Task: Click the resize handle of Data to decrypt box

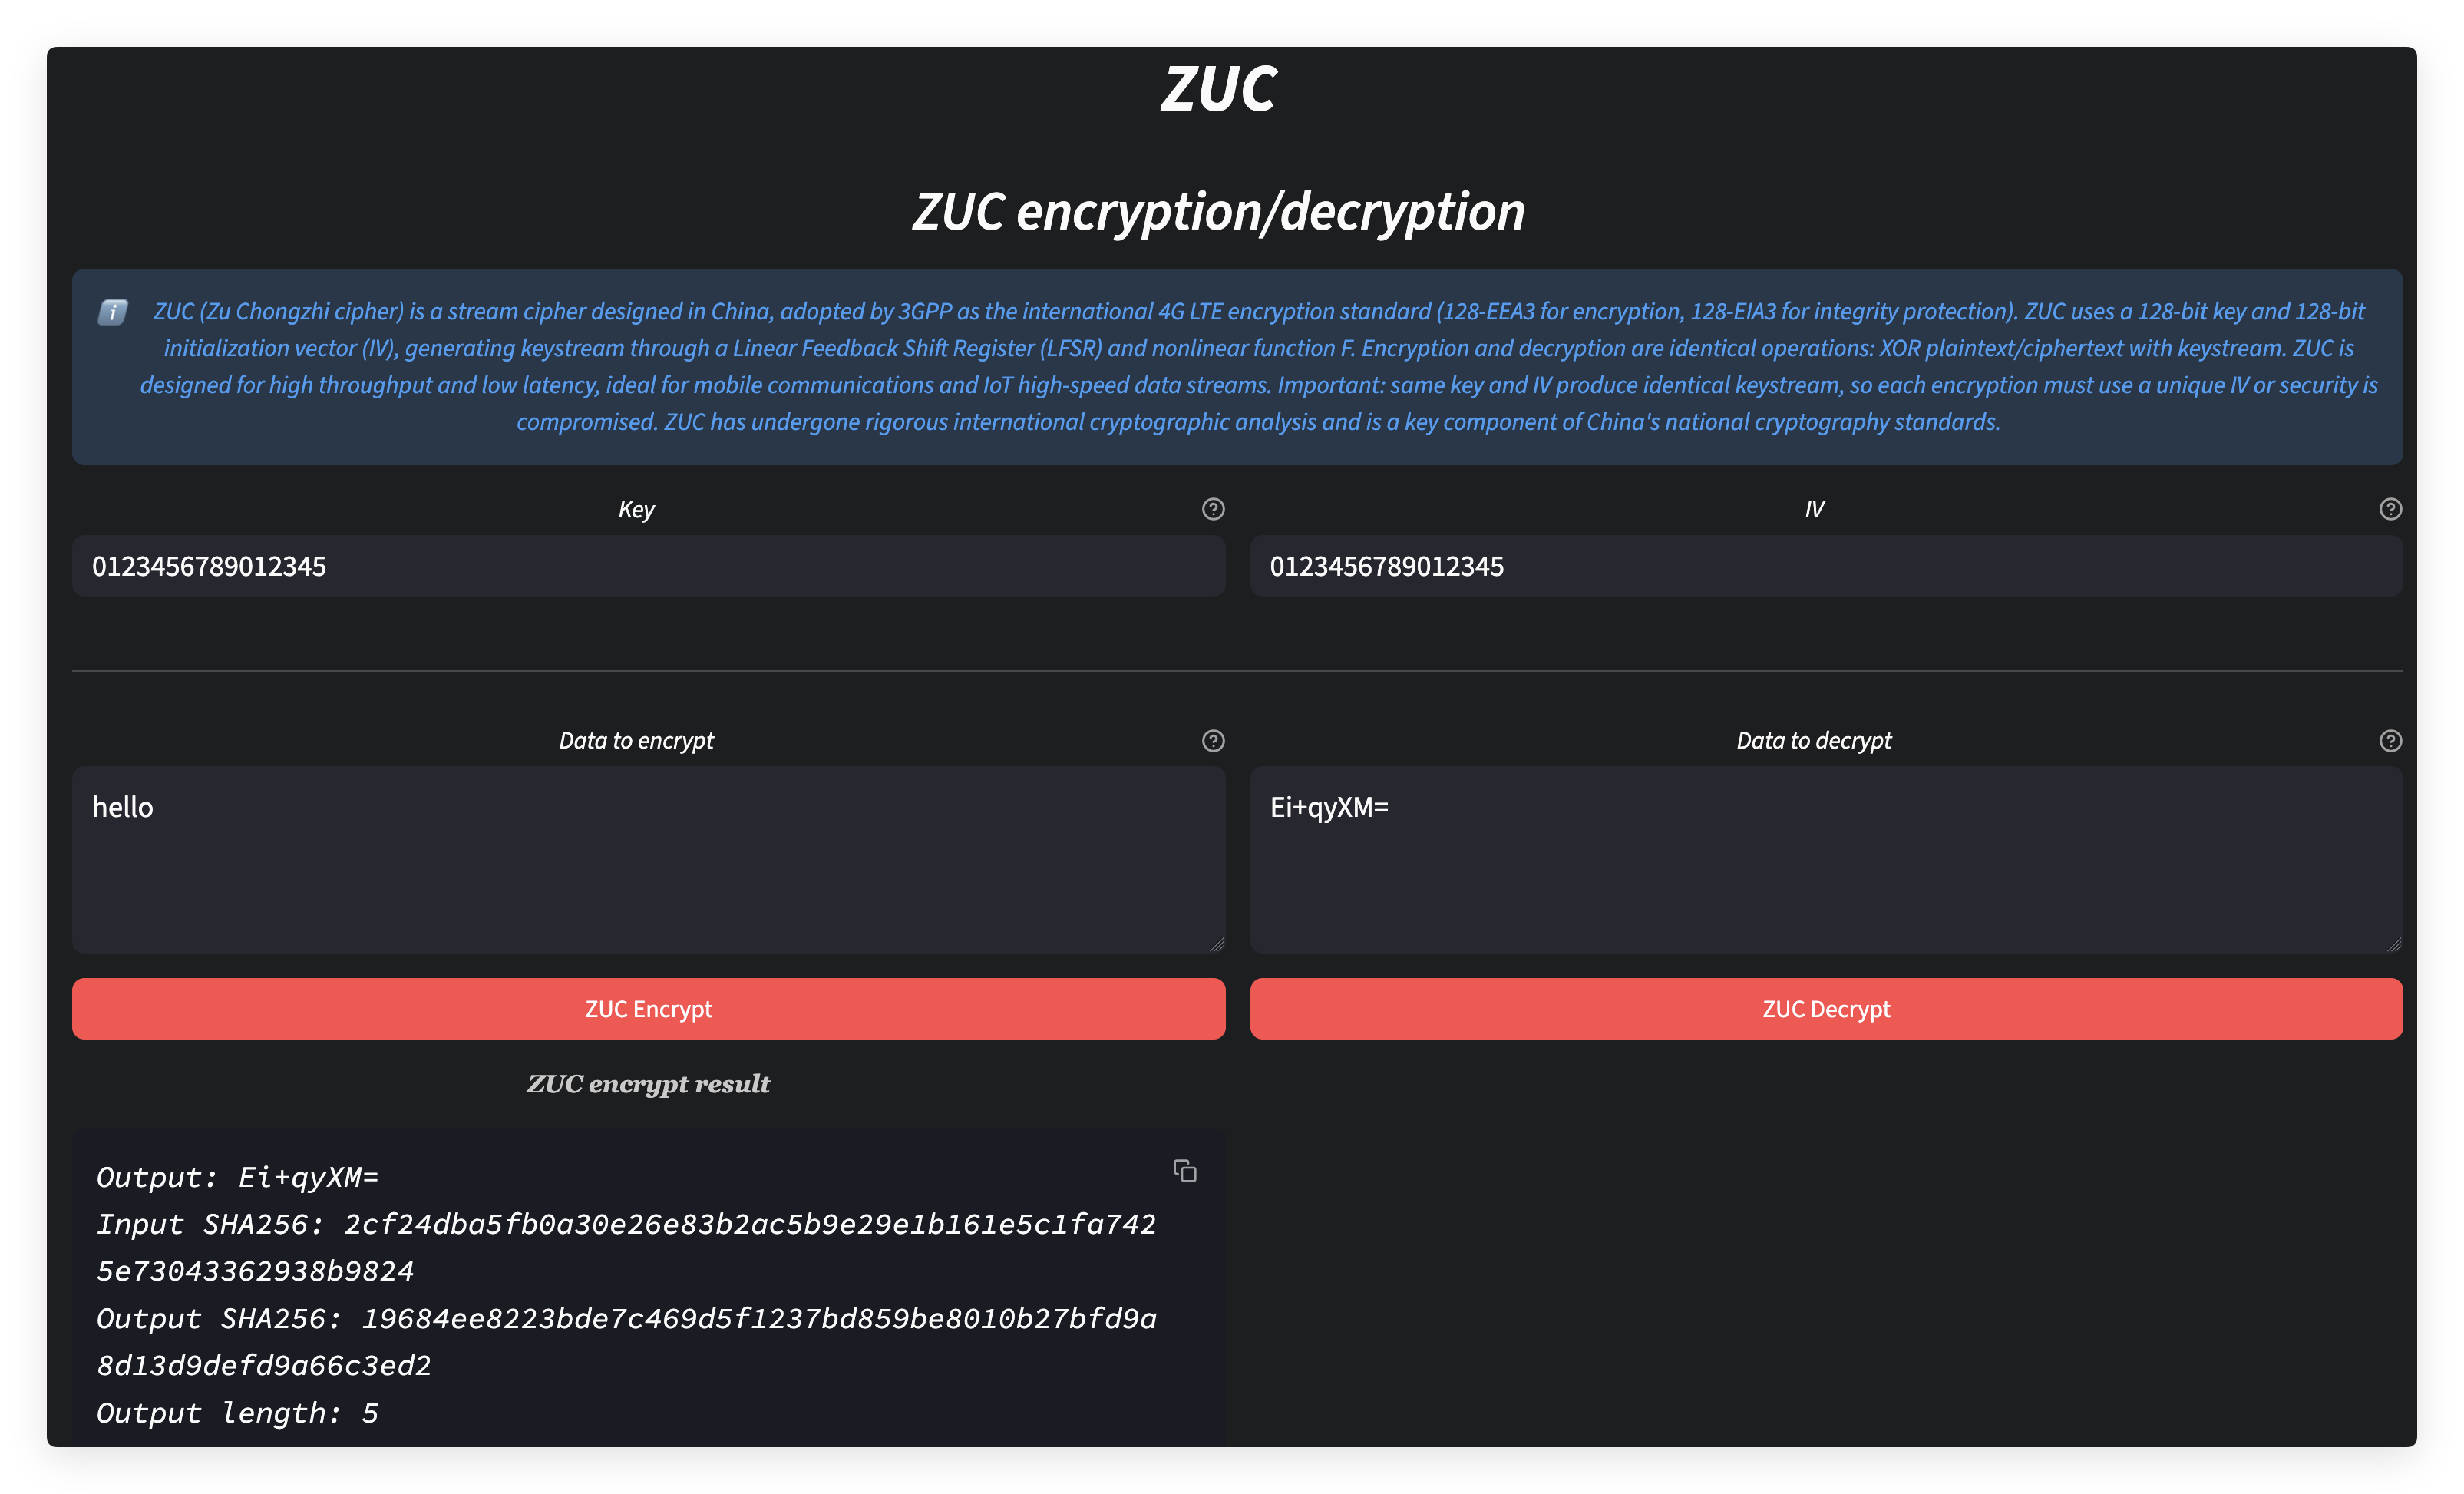Action: pos(2394,945)
